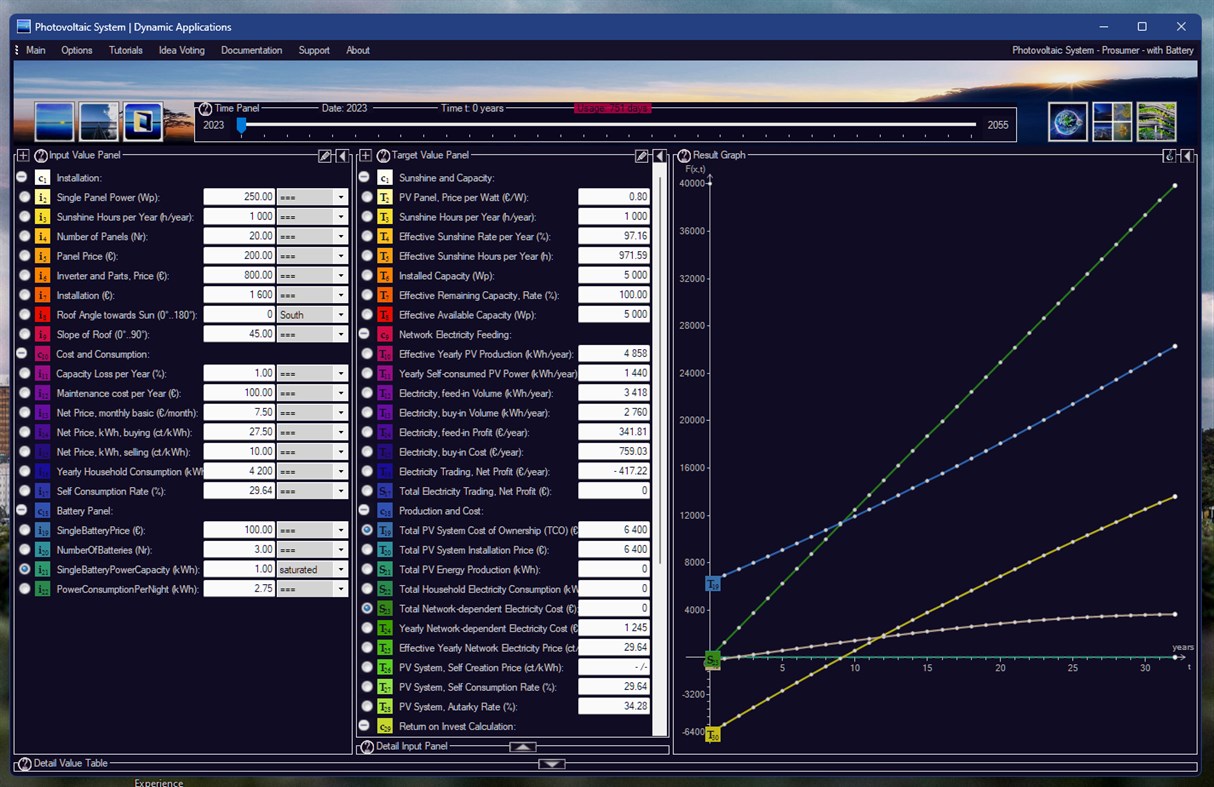Open the glowing globe view icon

coord(1068,121)
